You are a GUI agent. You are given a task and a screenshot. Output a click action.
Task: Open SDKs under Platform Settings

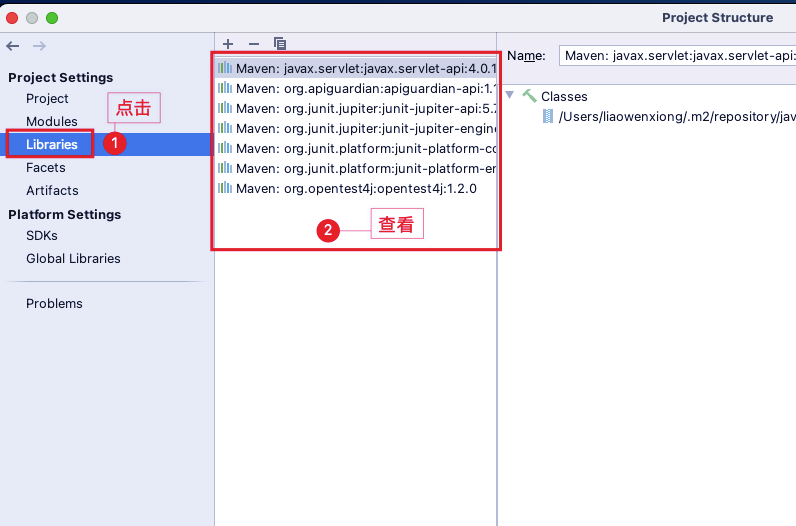(42, 236)
